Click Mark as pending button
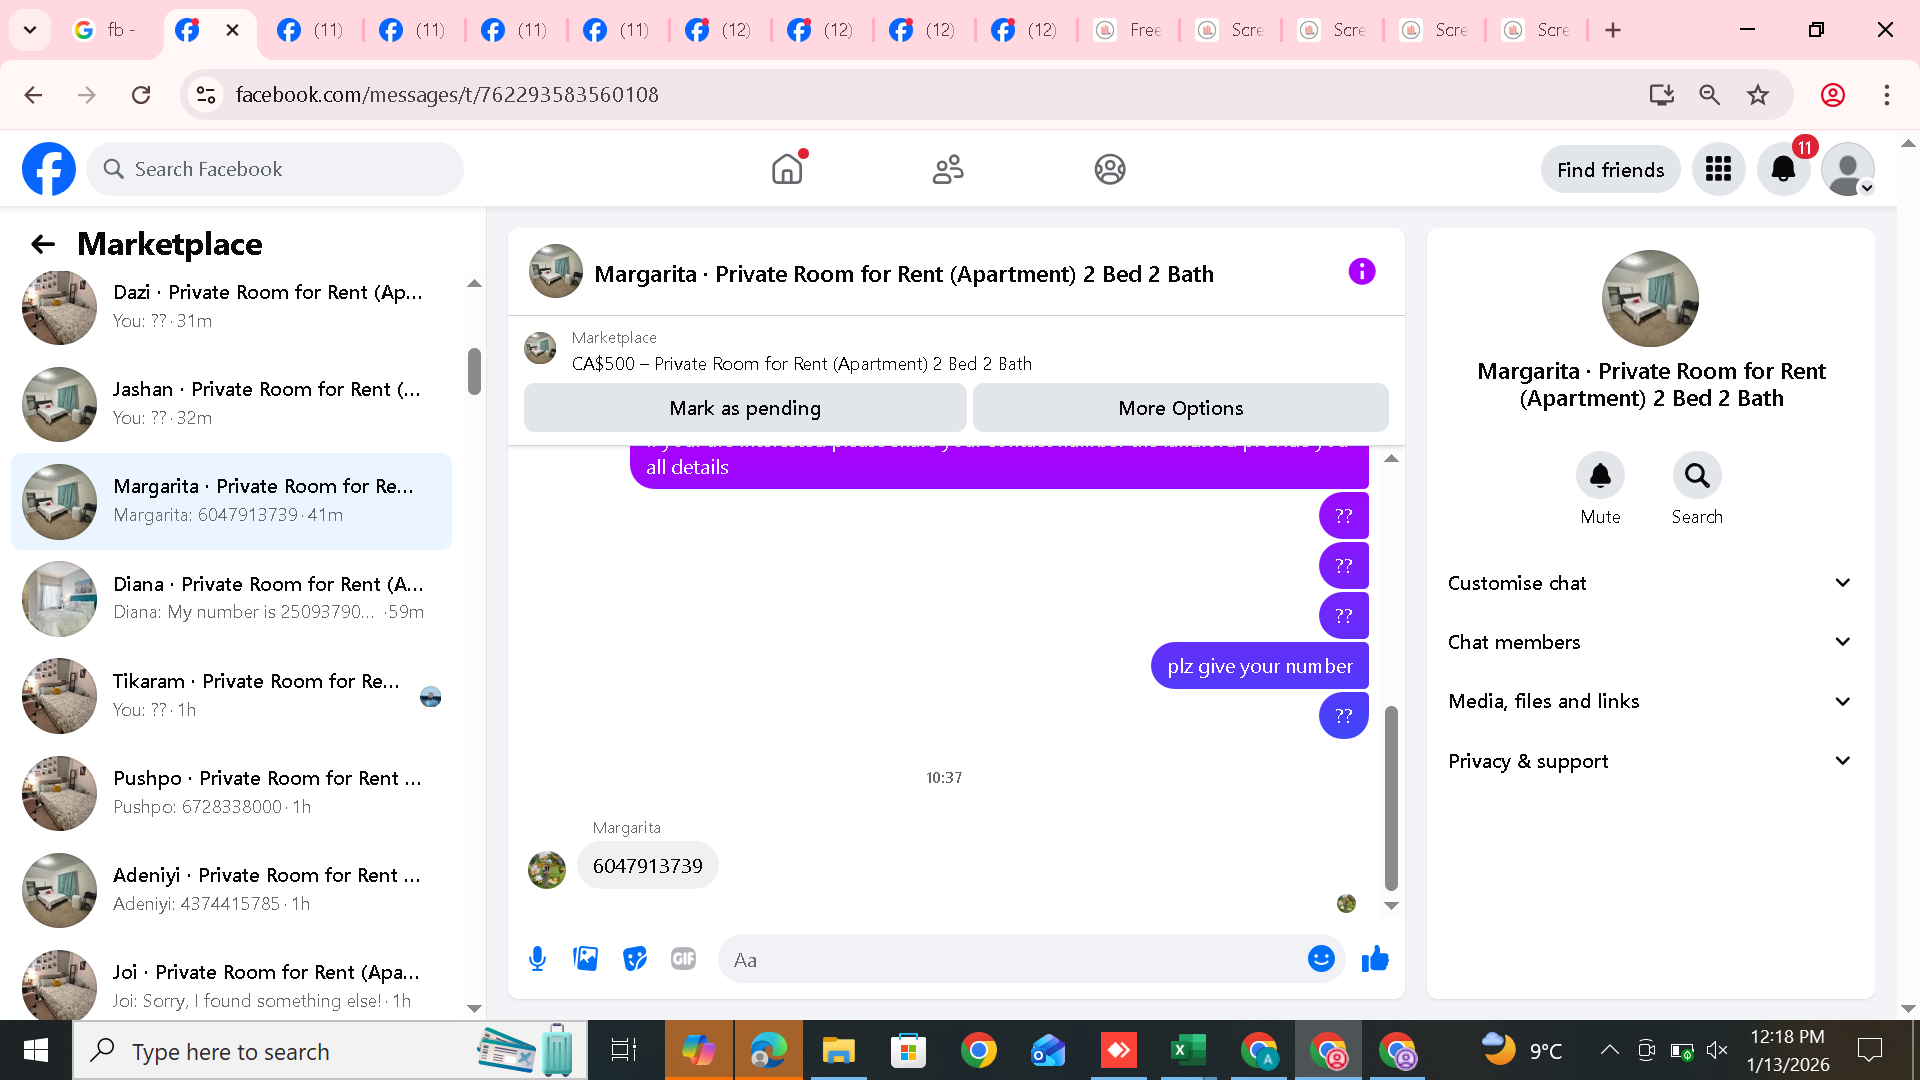 coord(744,408)
